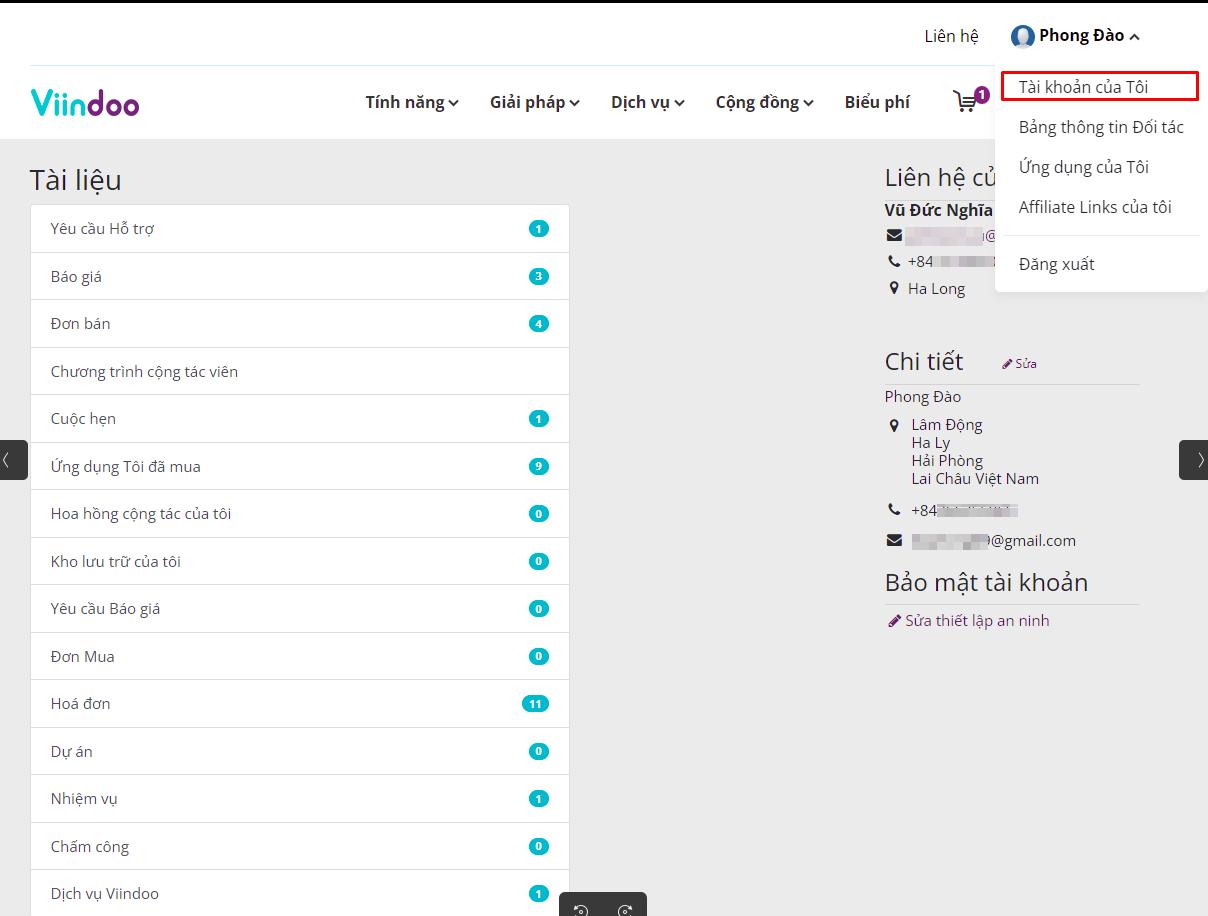Screen dimensions: 1208x916
Task: Click the Ứng dụng Tôi đã mua badge 9
Action: tap(539, 466)
